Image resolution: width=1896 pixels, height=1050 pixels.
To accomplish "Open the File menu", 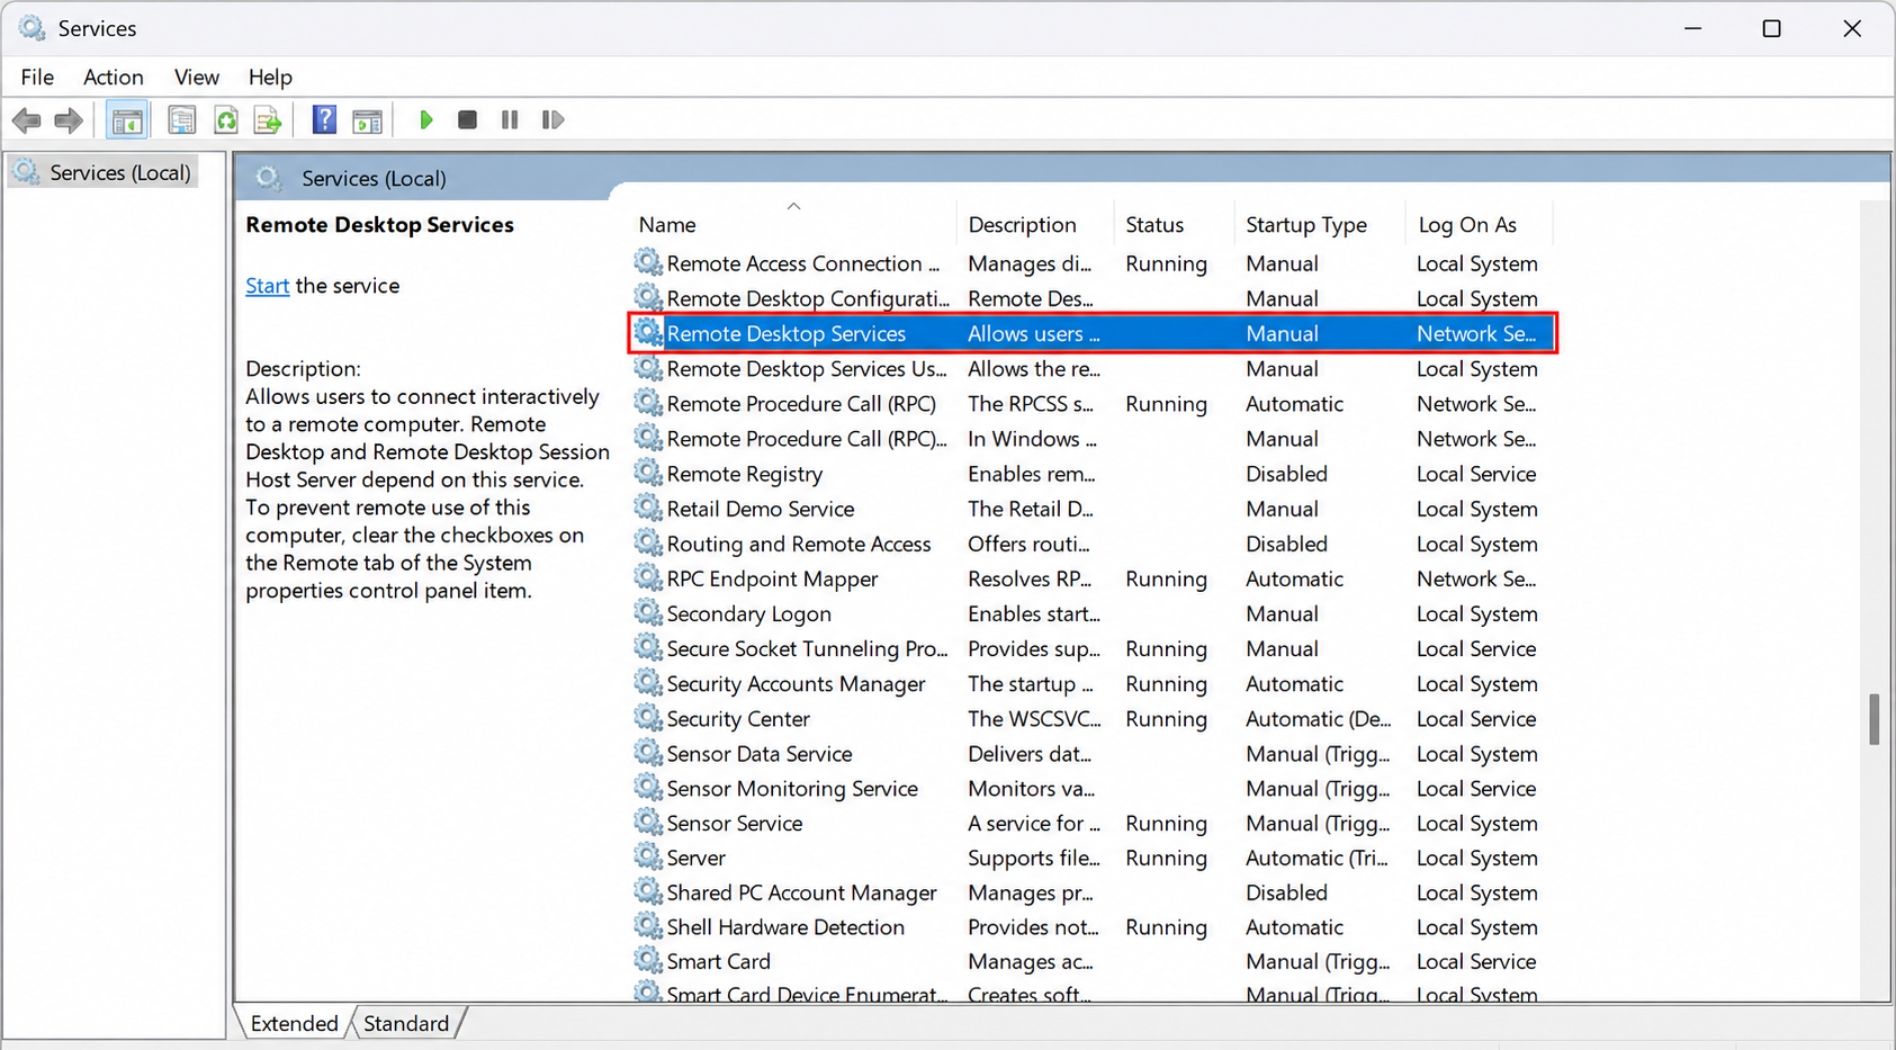I will tap(37, 77).
